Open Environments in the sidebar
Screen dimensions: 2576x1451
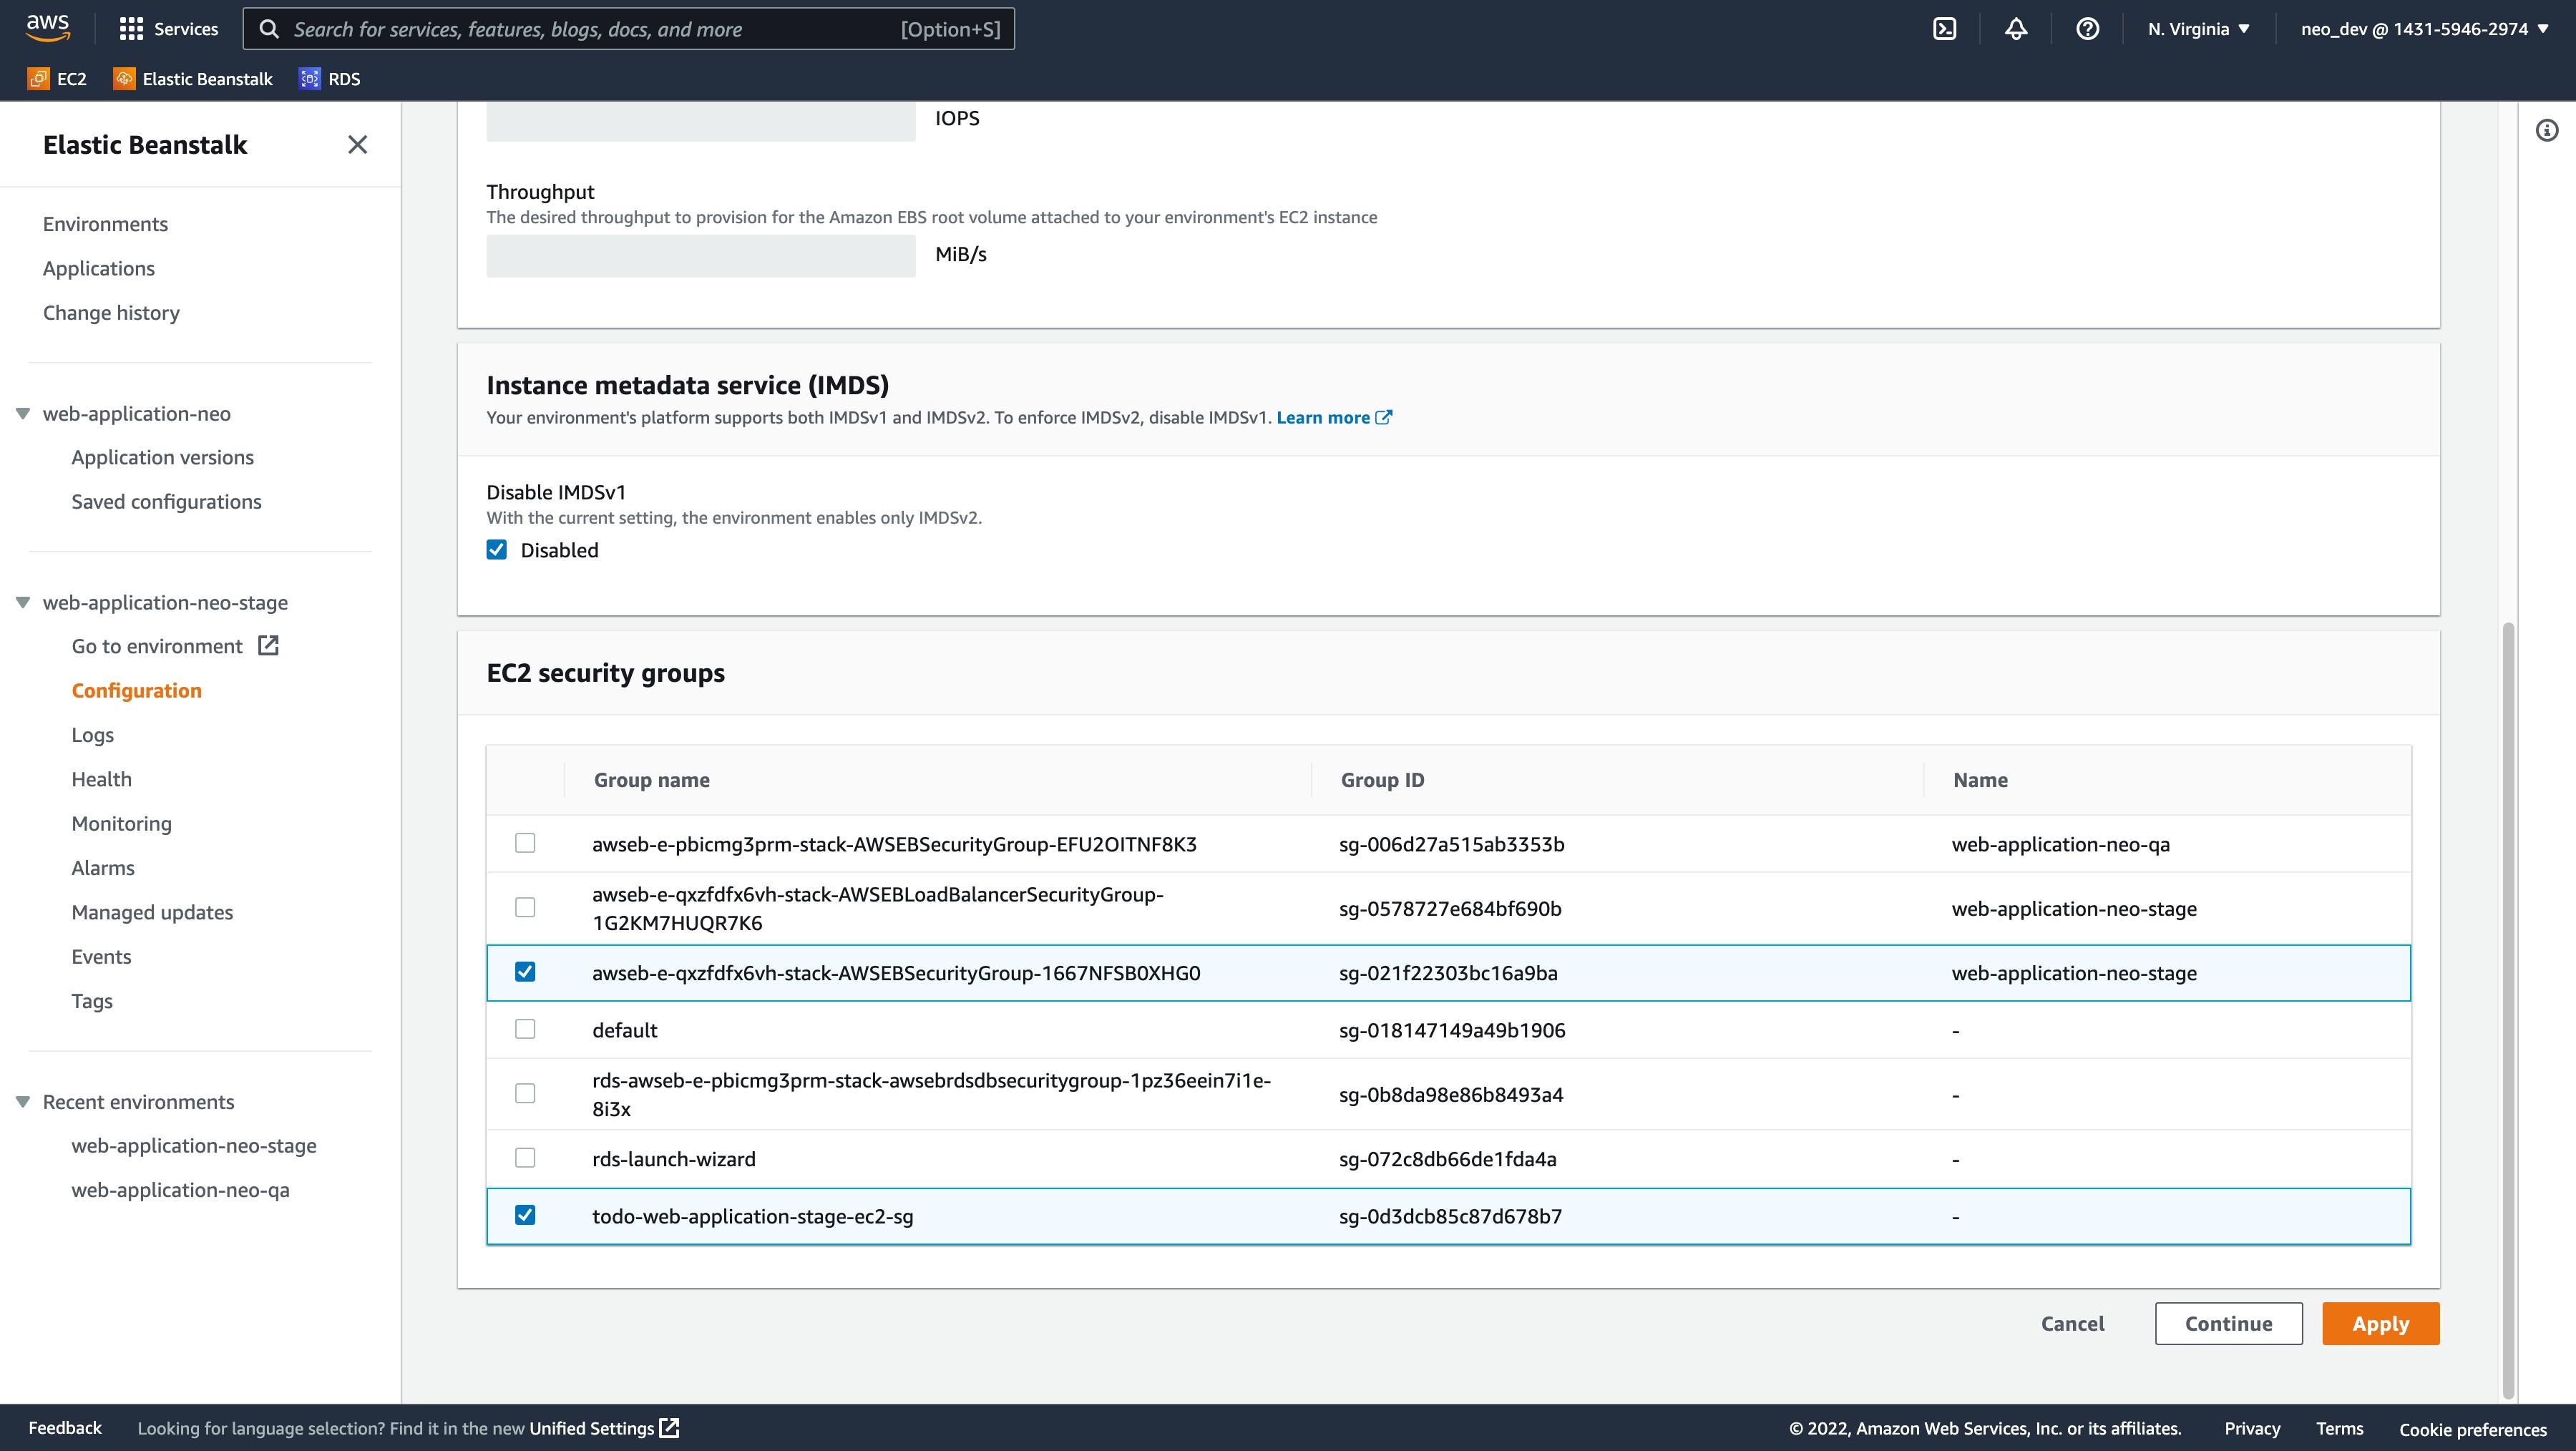click(105, 224)
